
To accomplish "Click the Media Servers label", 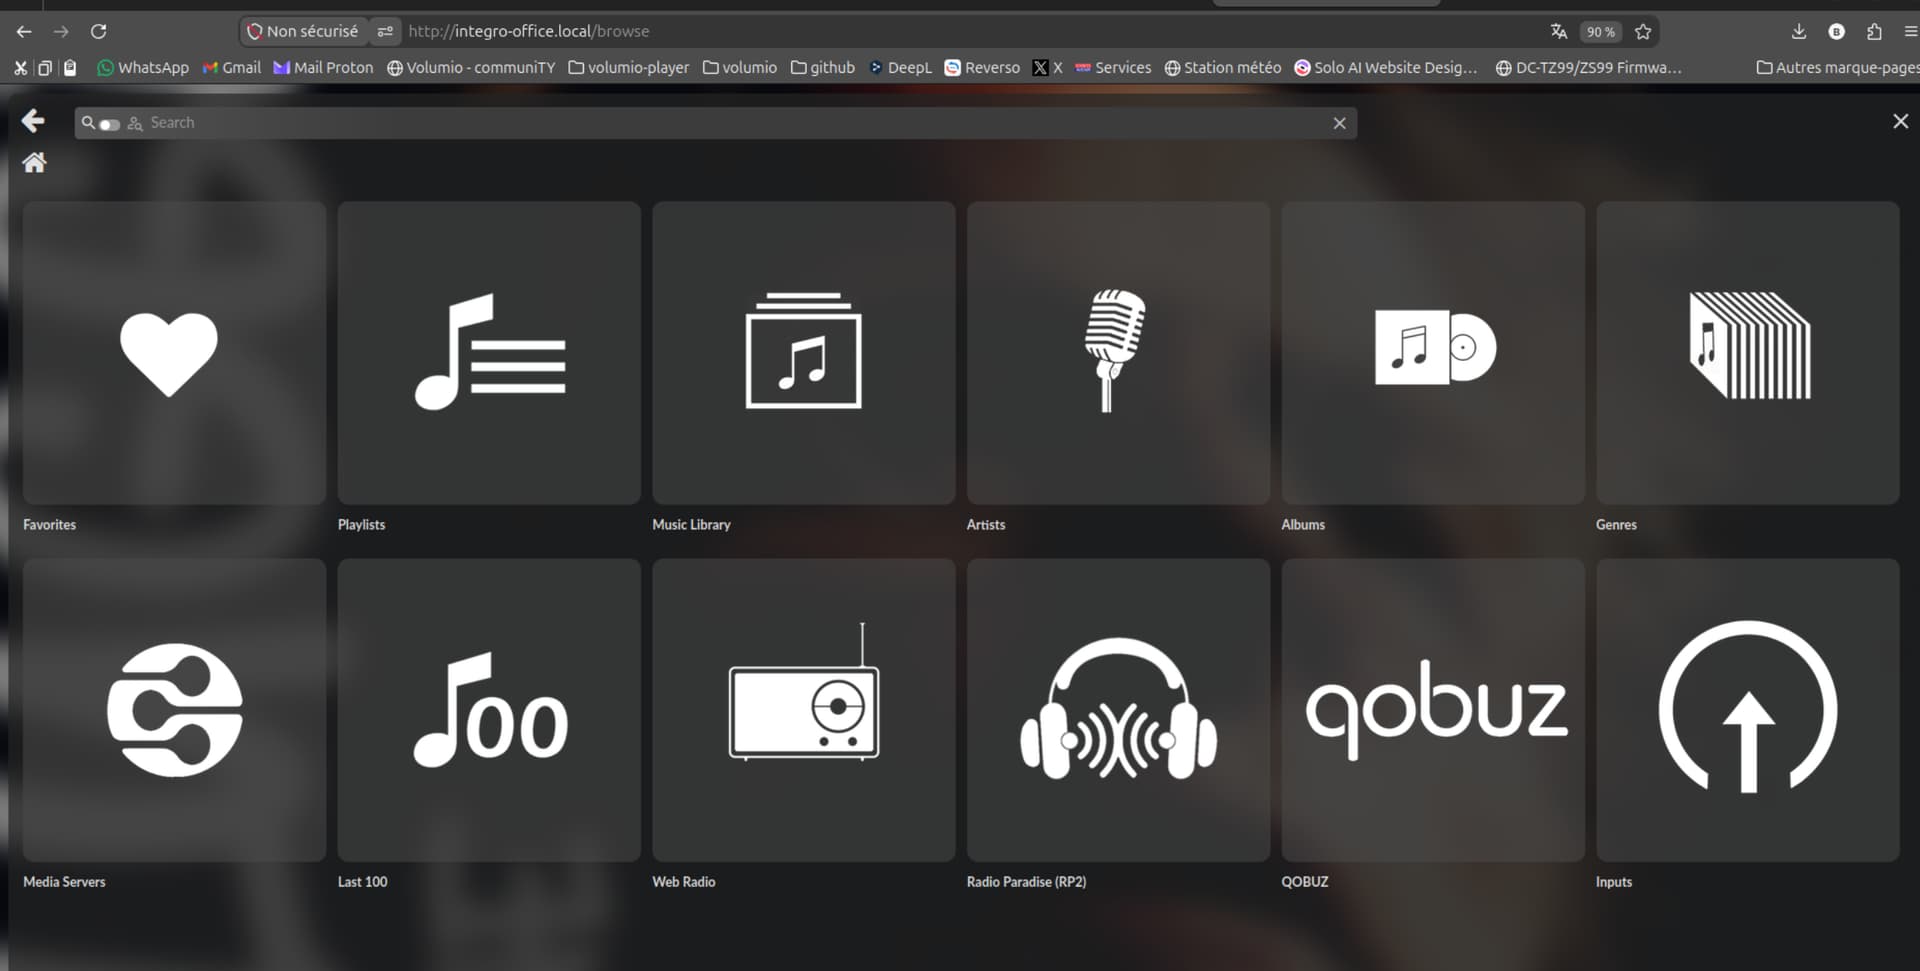I will (x=64, y=882).
